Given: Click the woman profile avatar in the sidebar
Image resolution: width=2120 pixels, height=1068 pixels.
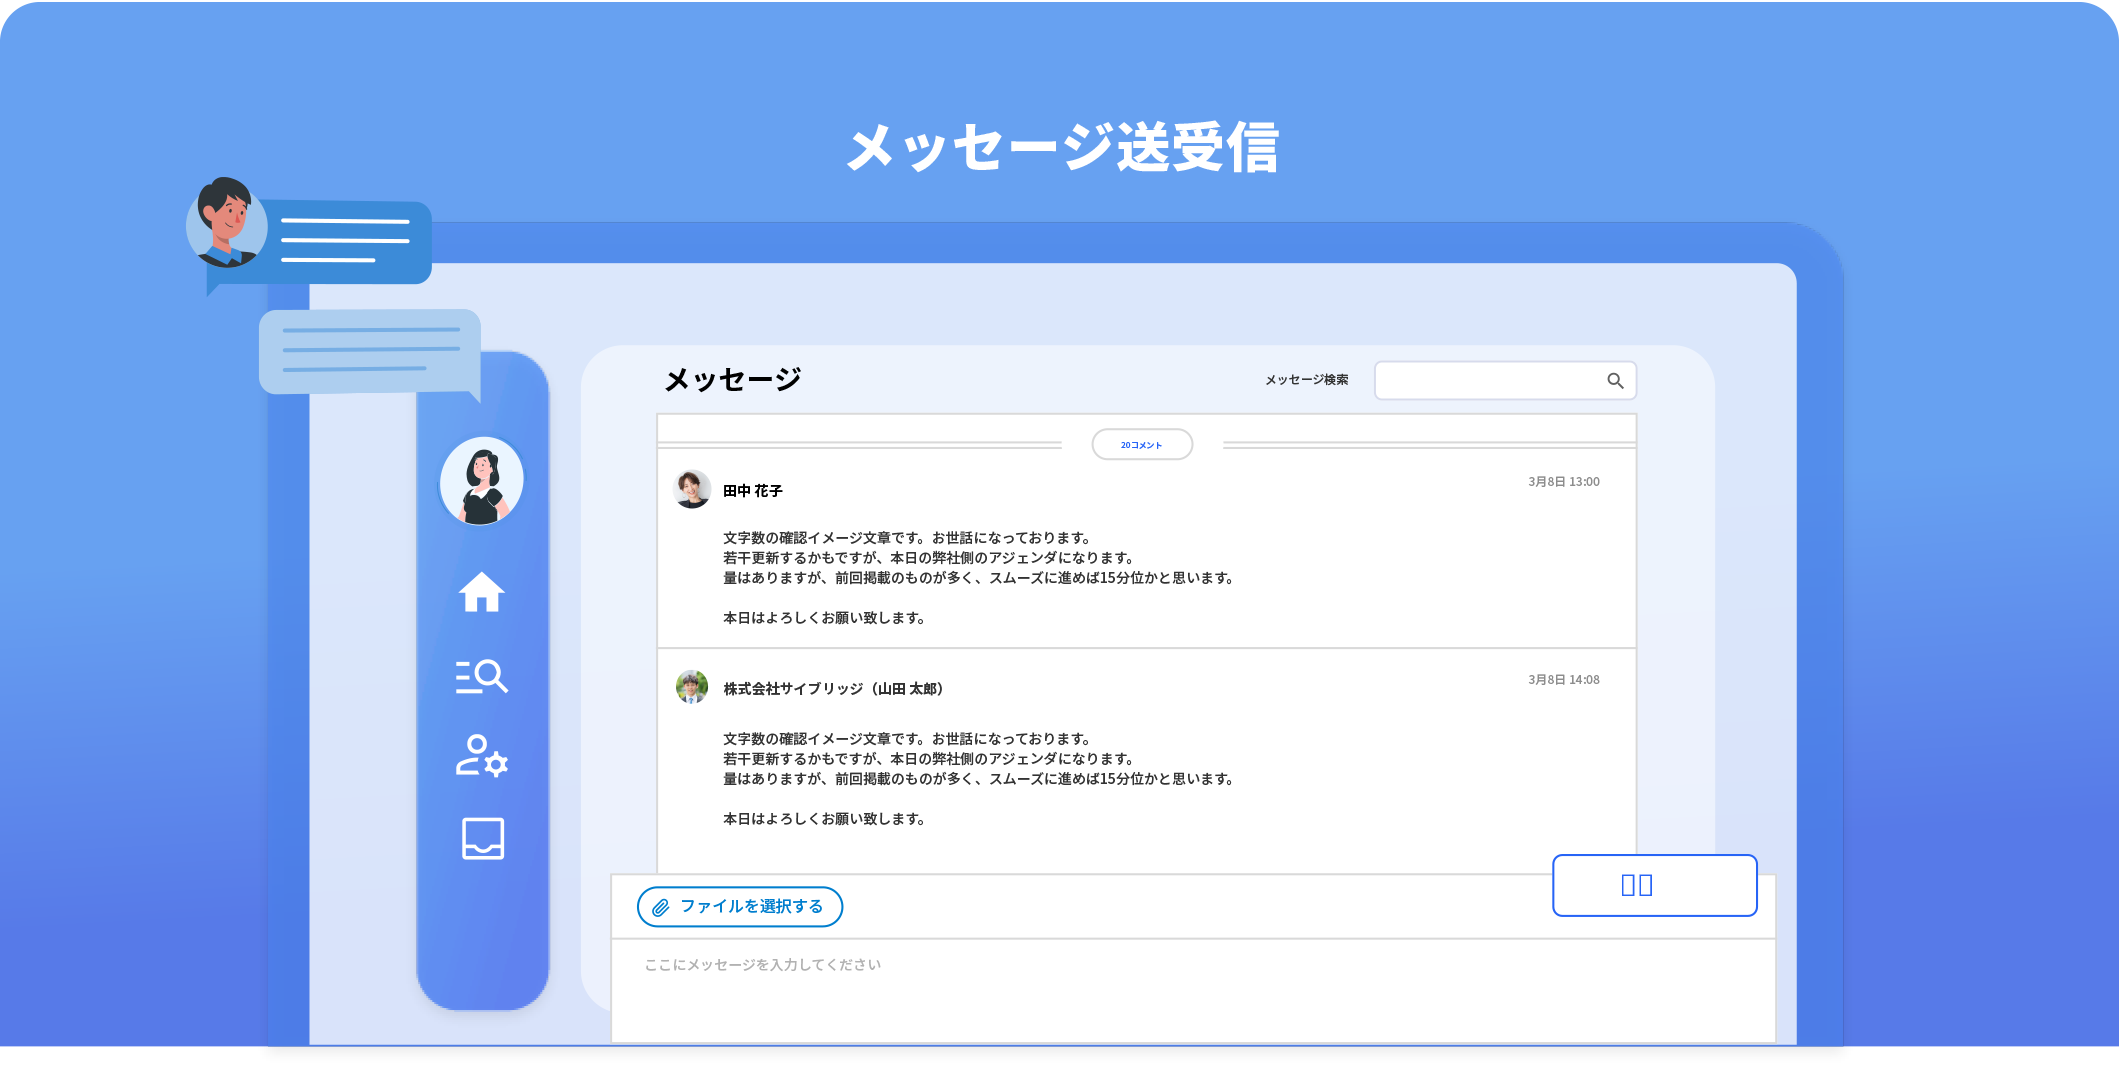Looking at the screenshot, I should (x=482, y=480).
